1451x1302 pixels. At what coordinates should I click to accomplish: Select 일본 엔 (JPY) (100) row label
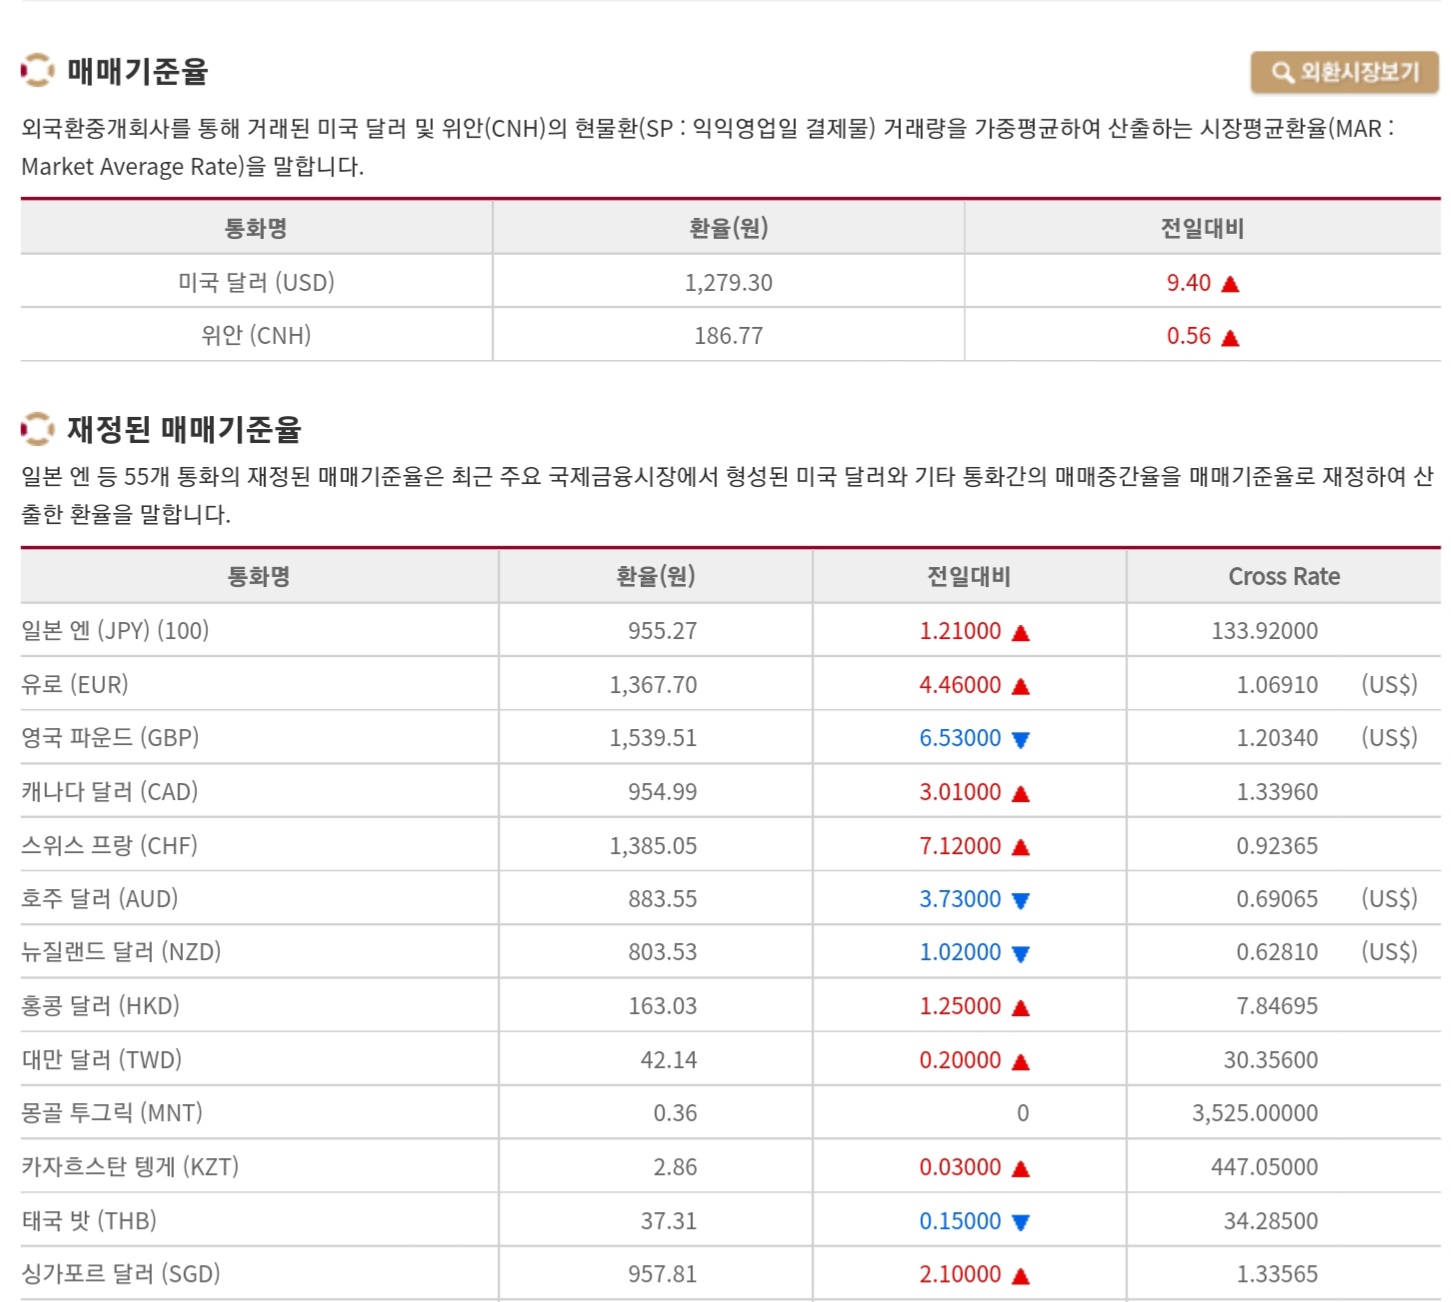click(115, 631)
